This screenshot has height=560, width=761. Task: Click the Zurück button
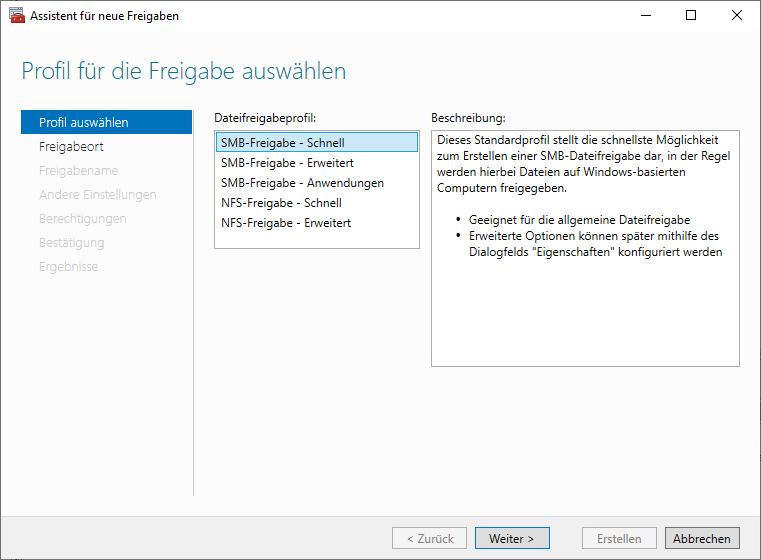(x=429, y=538)
